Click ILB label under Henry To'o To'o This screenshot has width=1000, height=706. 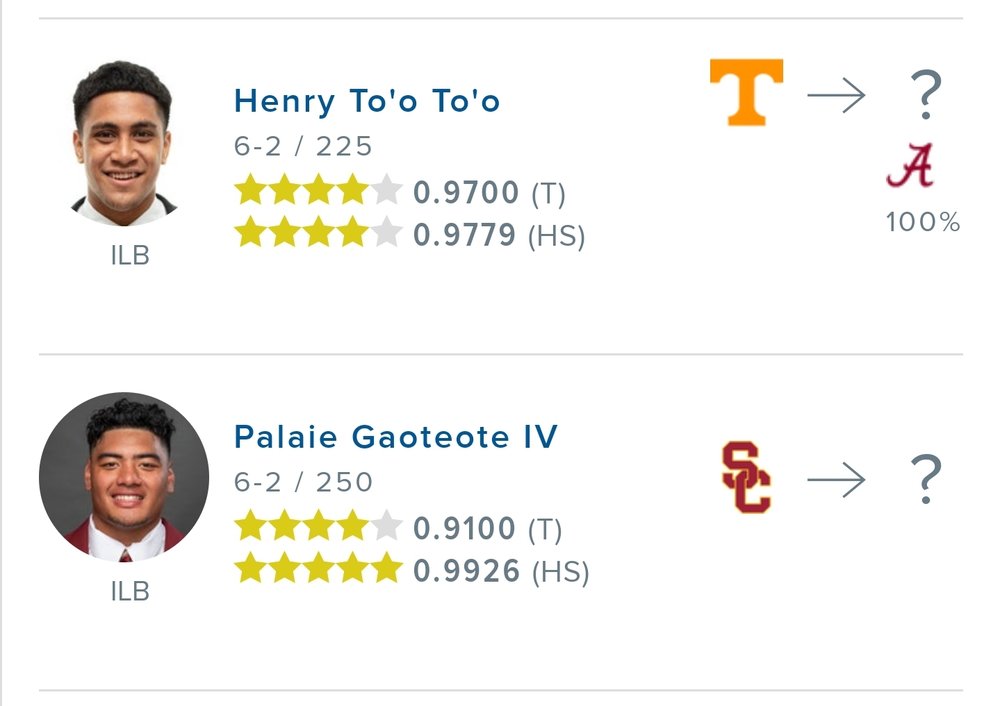click(x=130, y=256)
